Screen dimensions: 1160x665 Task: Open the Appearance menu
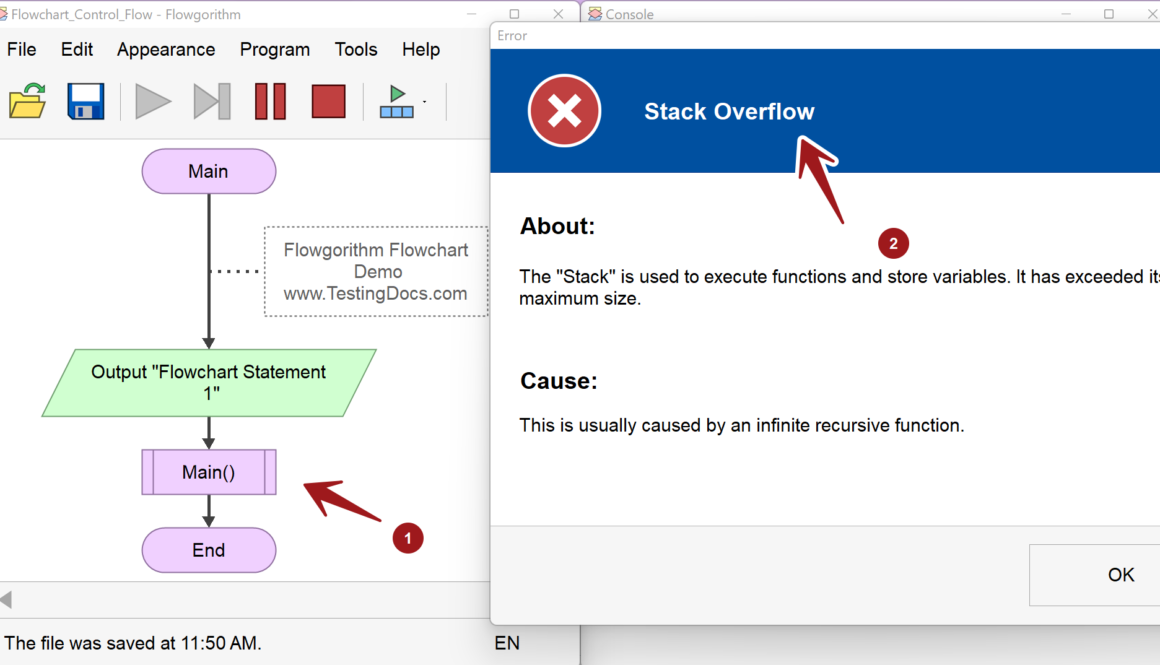click(166, 50)
